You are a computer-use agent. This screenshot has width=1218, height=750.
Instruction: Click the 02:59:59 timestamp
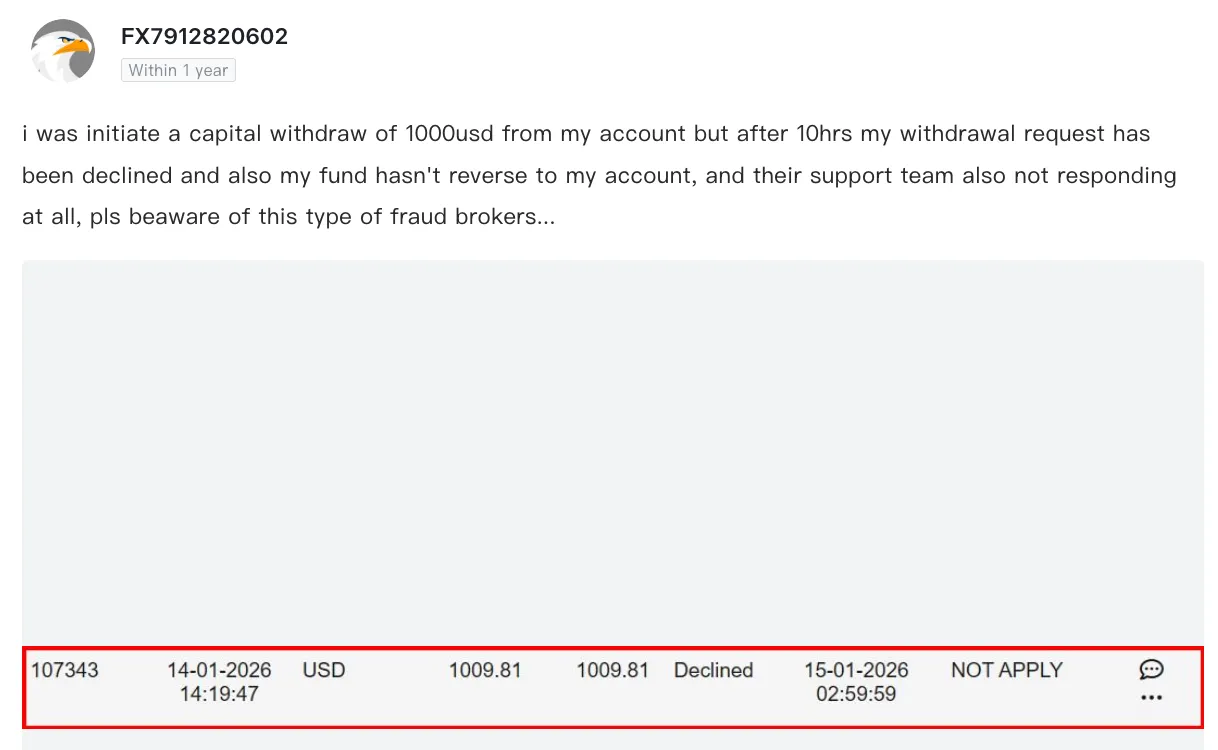pos(856,694)
